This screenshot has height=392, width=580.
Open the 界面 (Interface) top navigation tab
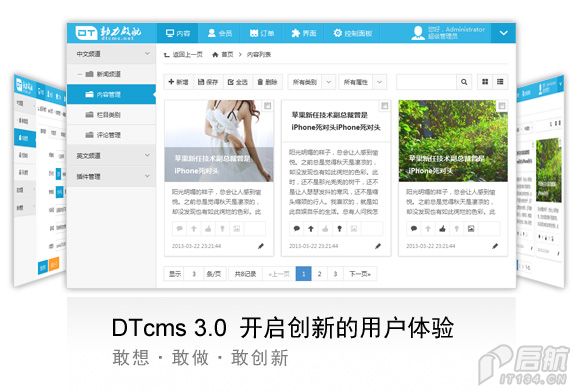coord(304,33)
